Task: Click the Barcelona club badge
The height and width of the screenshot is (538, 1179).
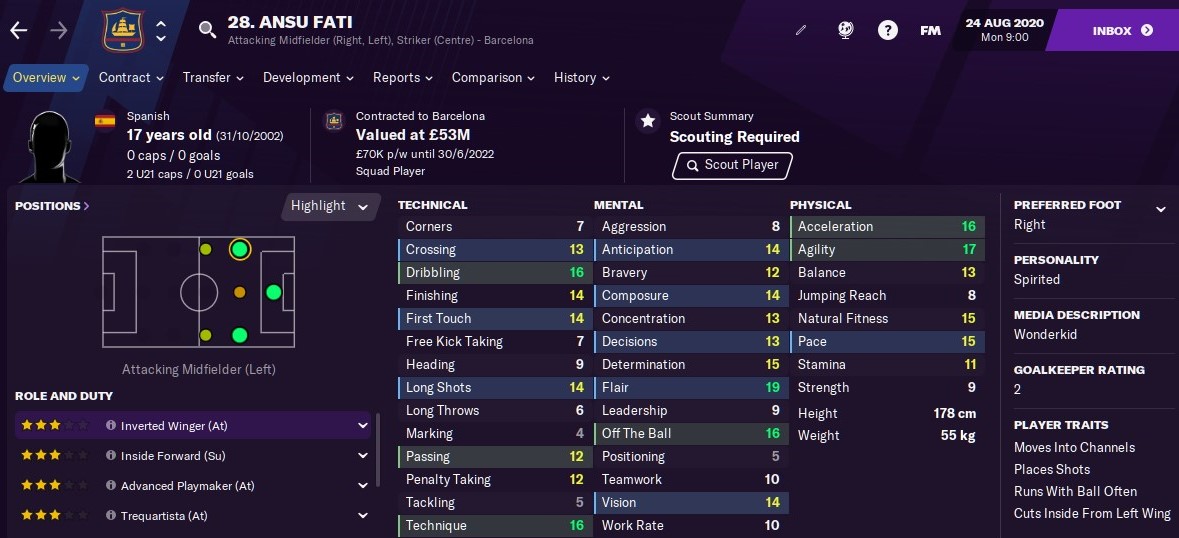Action: 123,31
